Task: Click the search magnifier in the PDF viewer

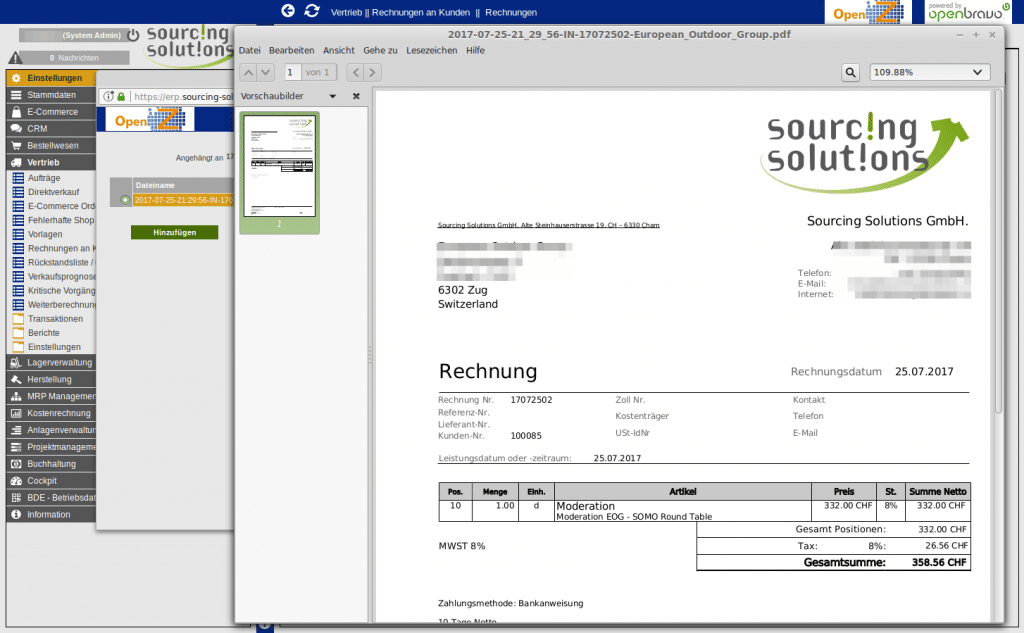Action: [850, 73]
